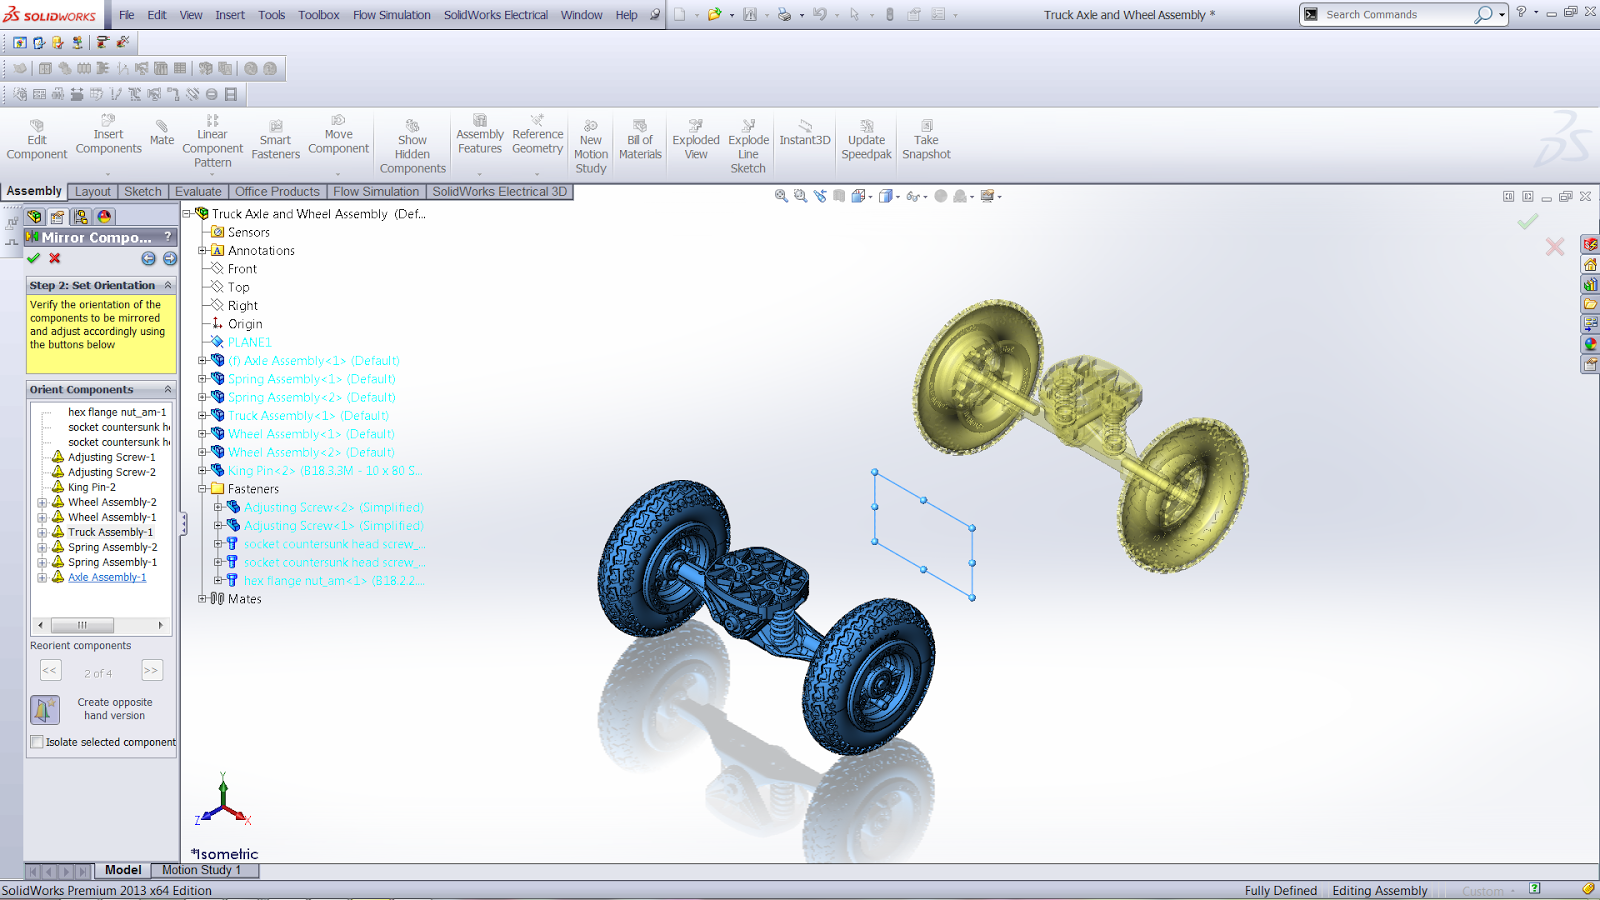Open the Insert menu
Screen dimensions: 1600x900
(230, 15)
